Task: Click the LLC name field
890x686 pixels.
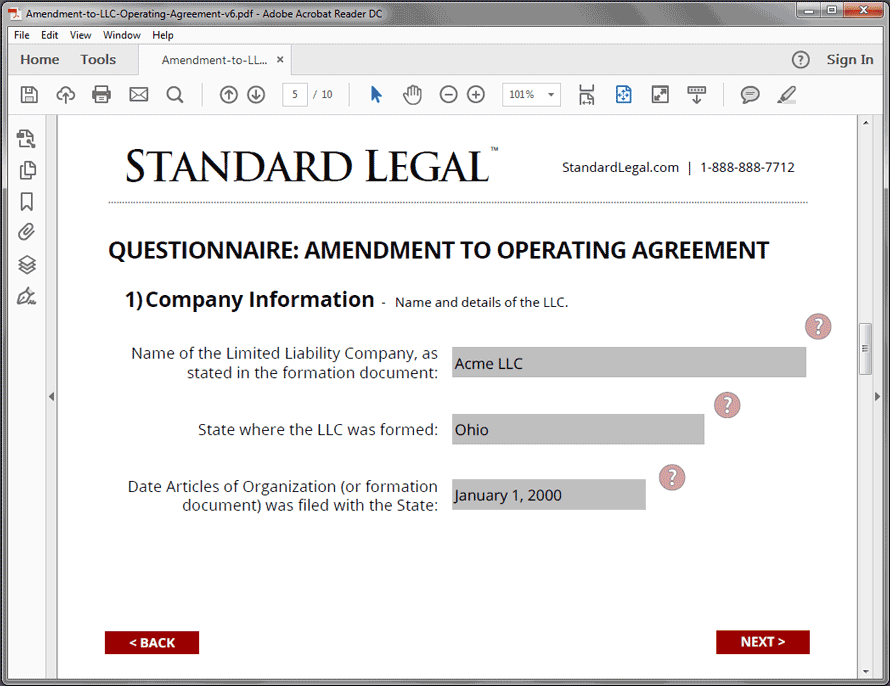Action: pyautogui.click(x=629, y=362)
